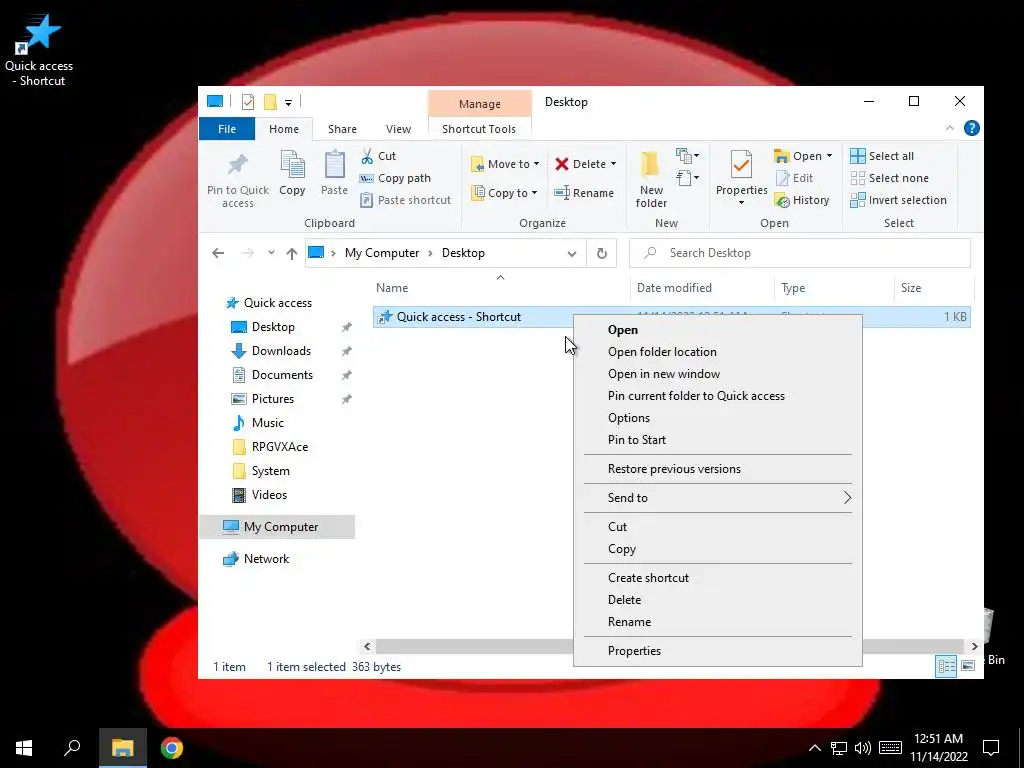Click the File Explorer taskbar icon
1024x768 pixels.
122,748
